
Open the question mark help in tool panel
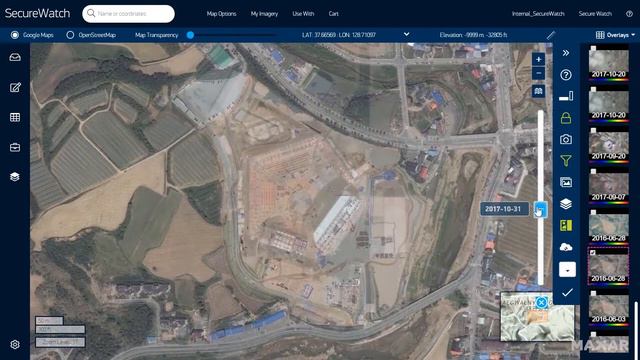coord(566,75)
